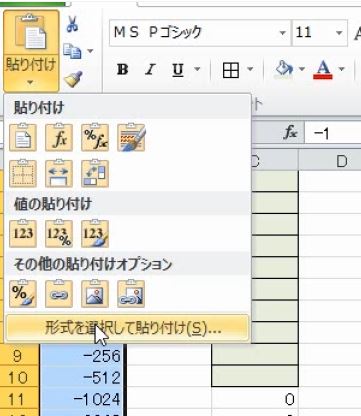Open the Underline style dropdown arrow
The height and width of the screenshot is (416, 361).
(197, 69)
